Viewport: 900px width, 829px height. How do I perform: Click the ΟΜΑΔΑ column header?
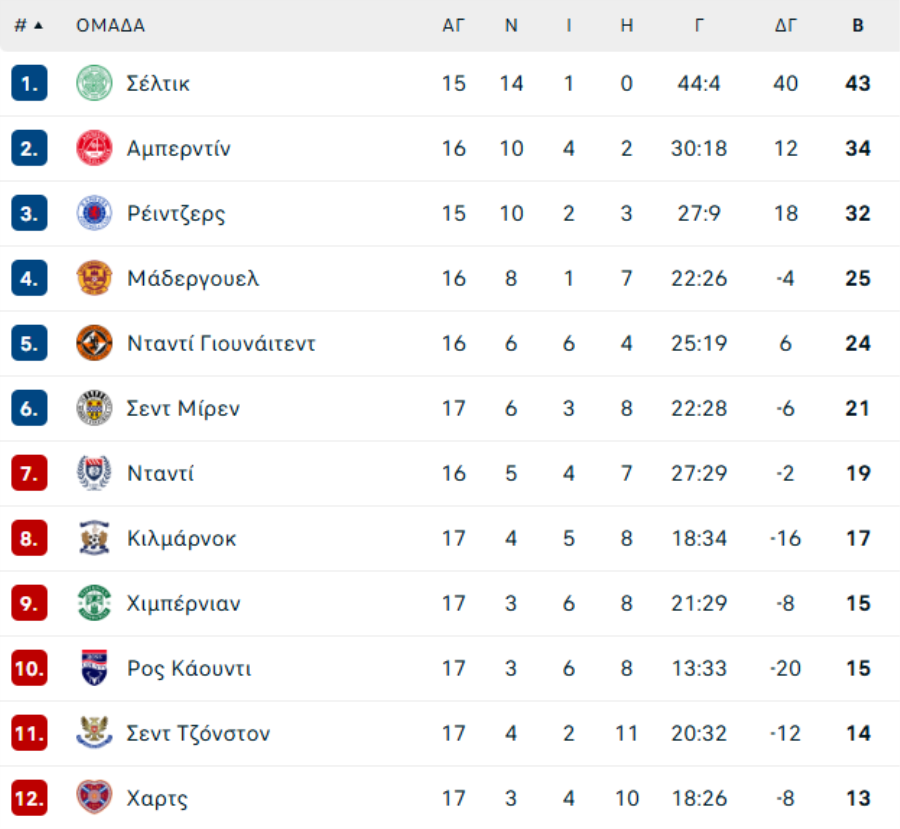(x=110, y=25)
